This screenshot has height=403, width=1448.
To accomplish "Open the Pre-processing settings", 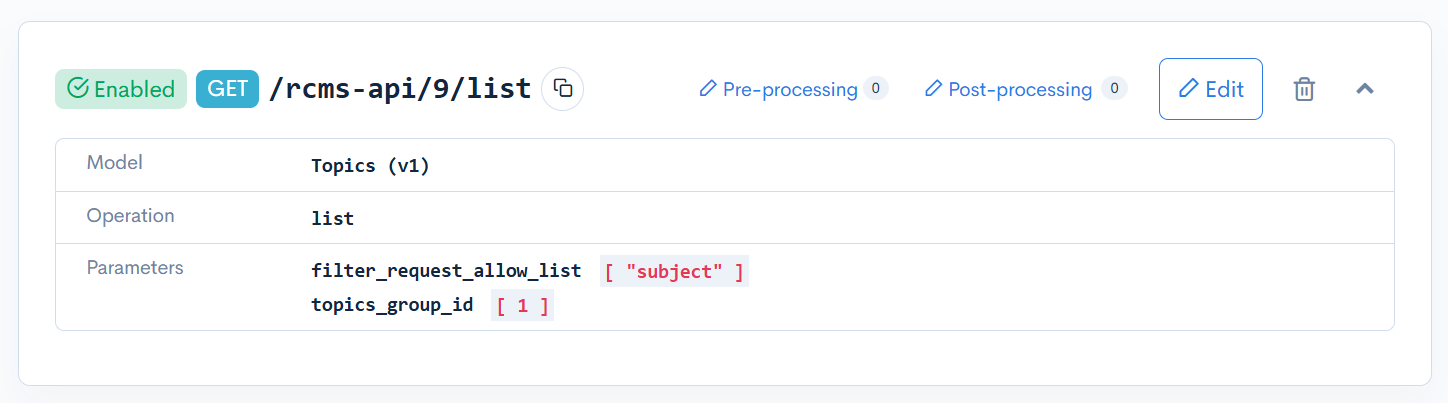I will point(778,89).
